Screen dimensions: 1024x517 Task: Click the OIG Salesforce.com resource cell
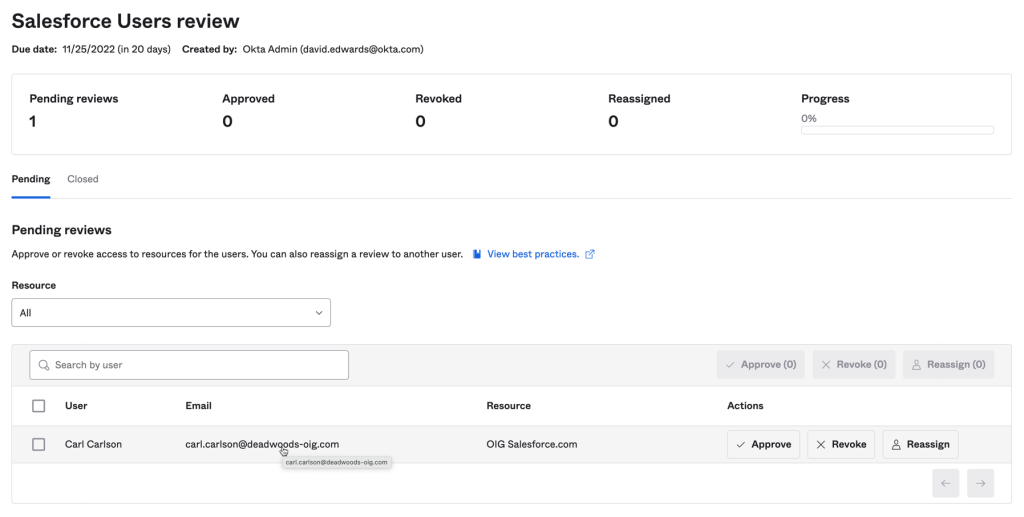tap(532, 445)
